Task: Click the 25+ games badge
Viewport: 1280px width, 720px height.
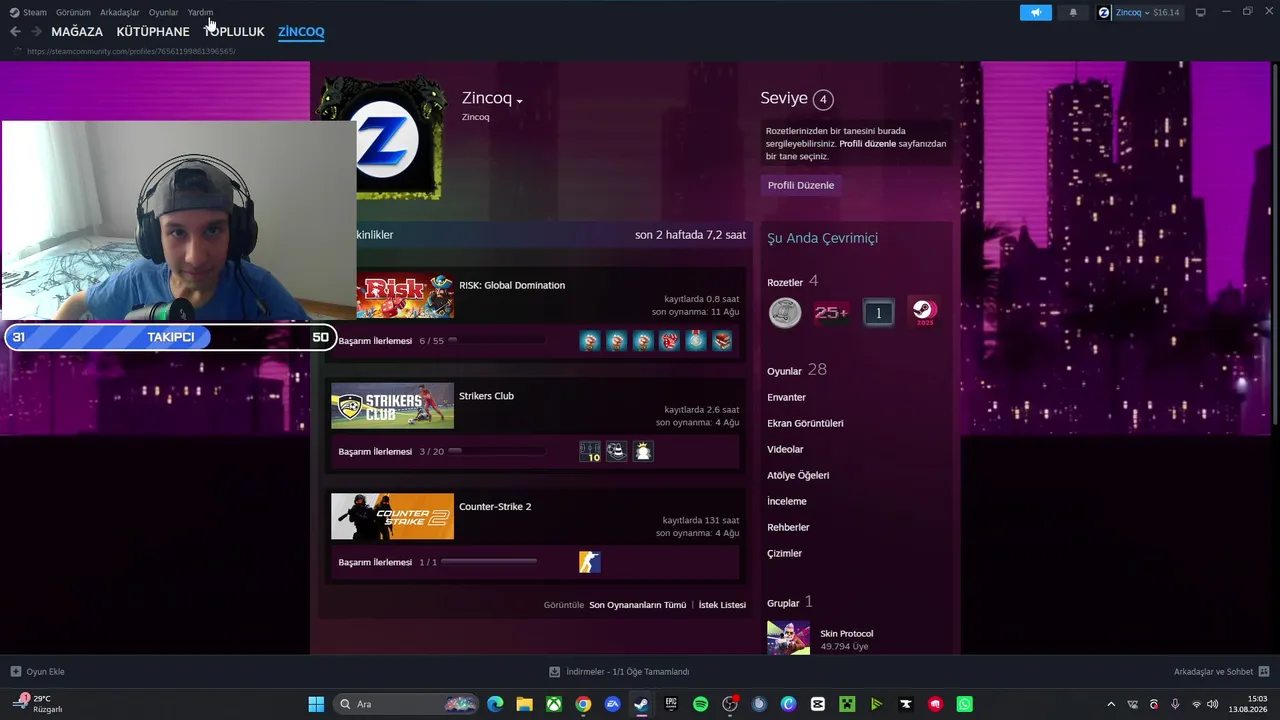Action: (831, 313)
